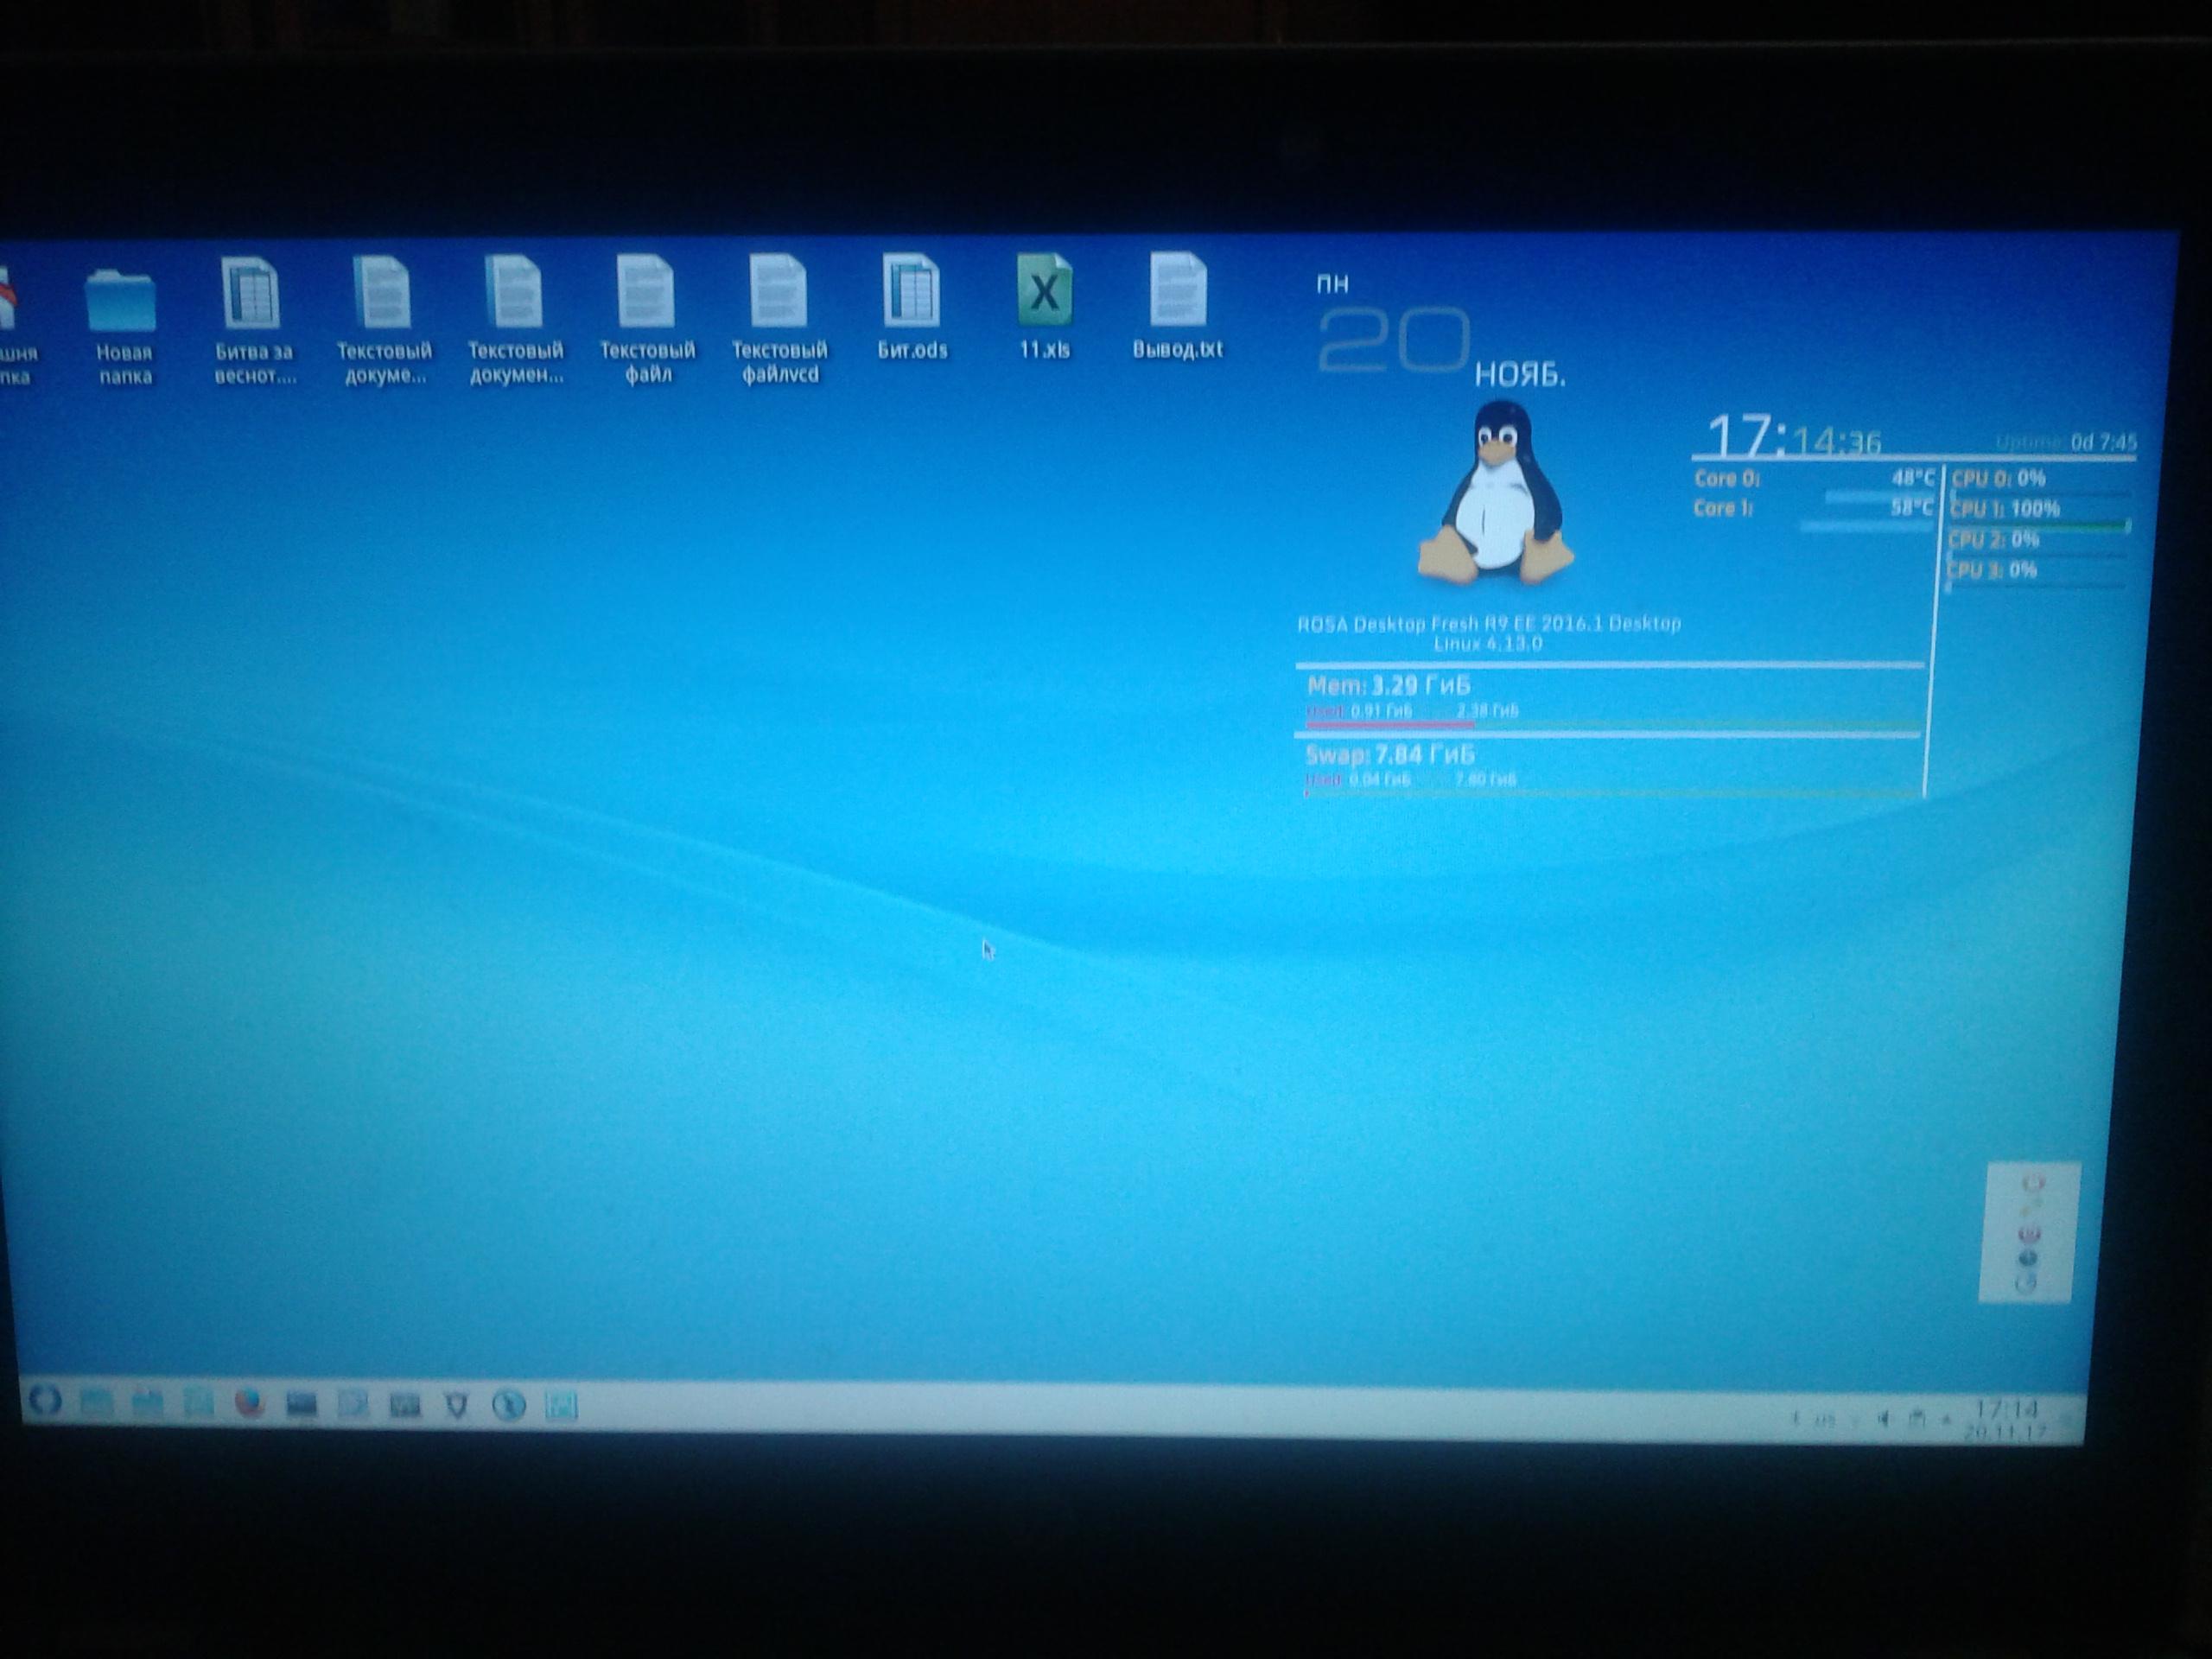Viewport: 2212px width, 1659px height.
Task: Click the terminal monitor icon in taskbar
Action: pos(301,1405)
